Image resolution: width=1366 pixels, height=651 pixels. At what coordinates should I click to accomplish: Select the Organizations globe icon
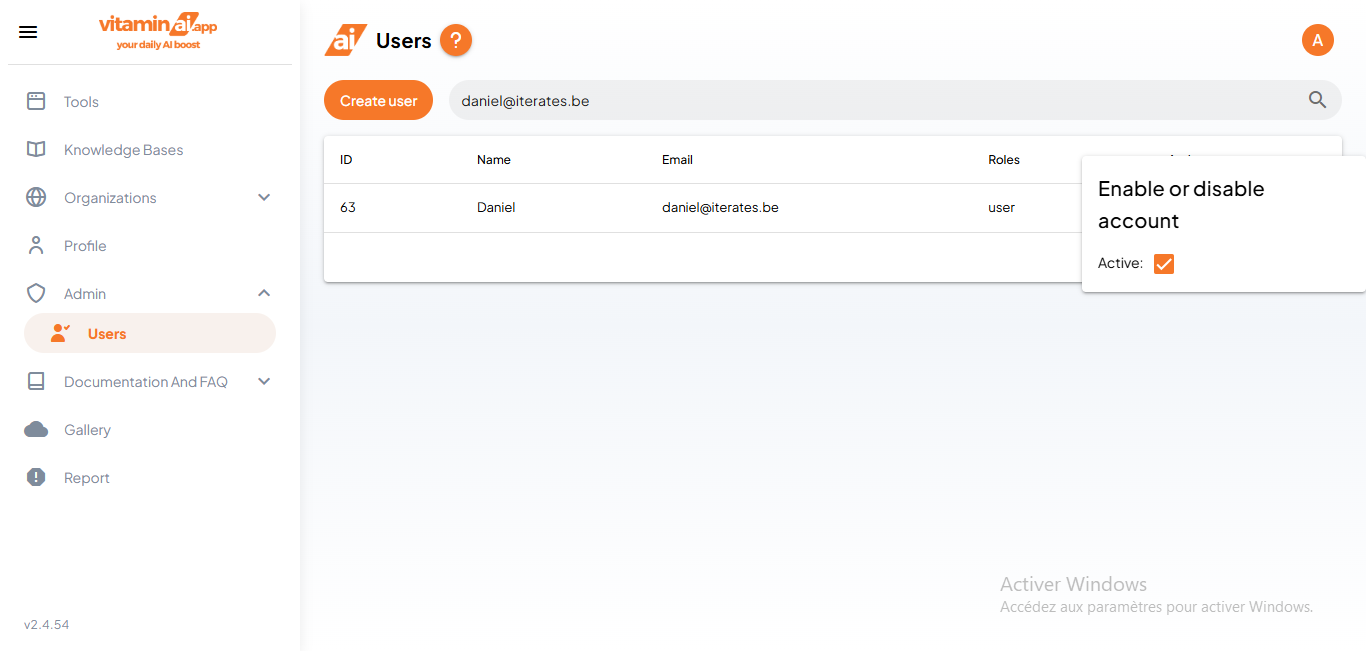click(x=36, y=197)
